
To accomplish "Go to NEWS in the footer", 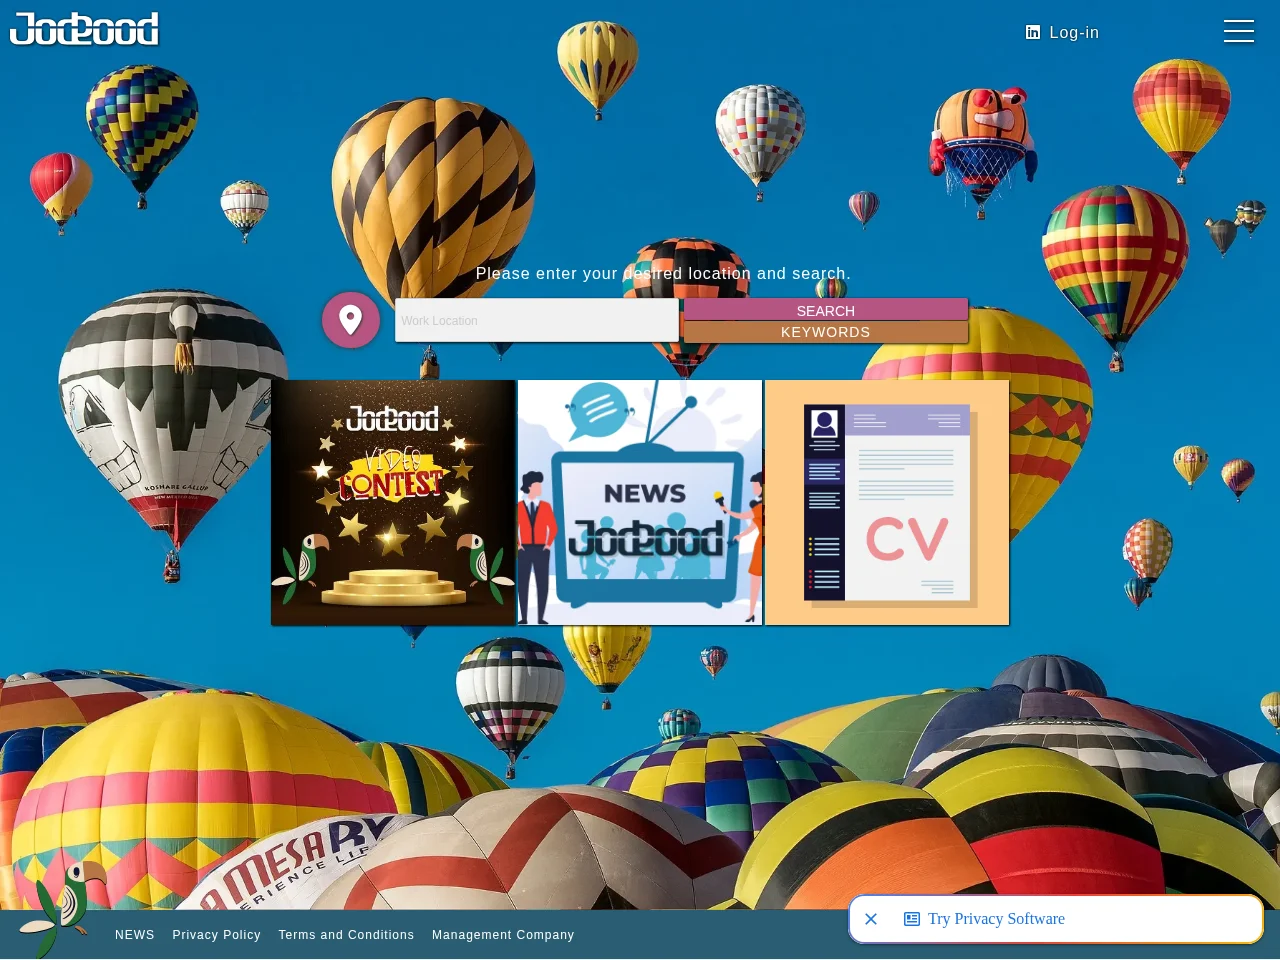I will 135,935.
